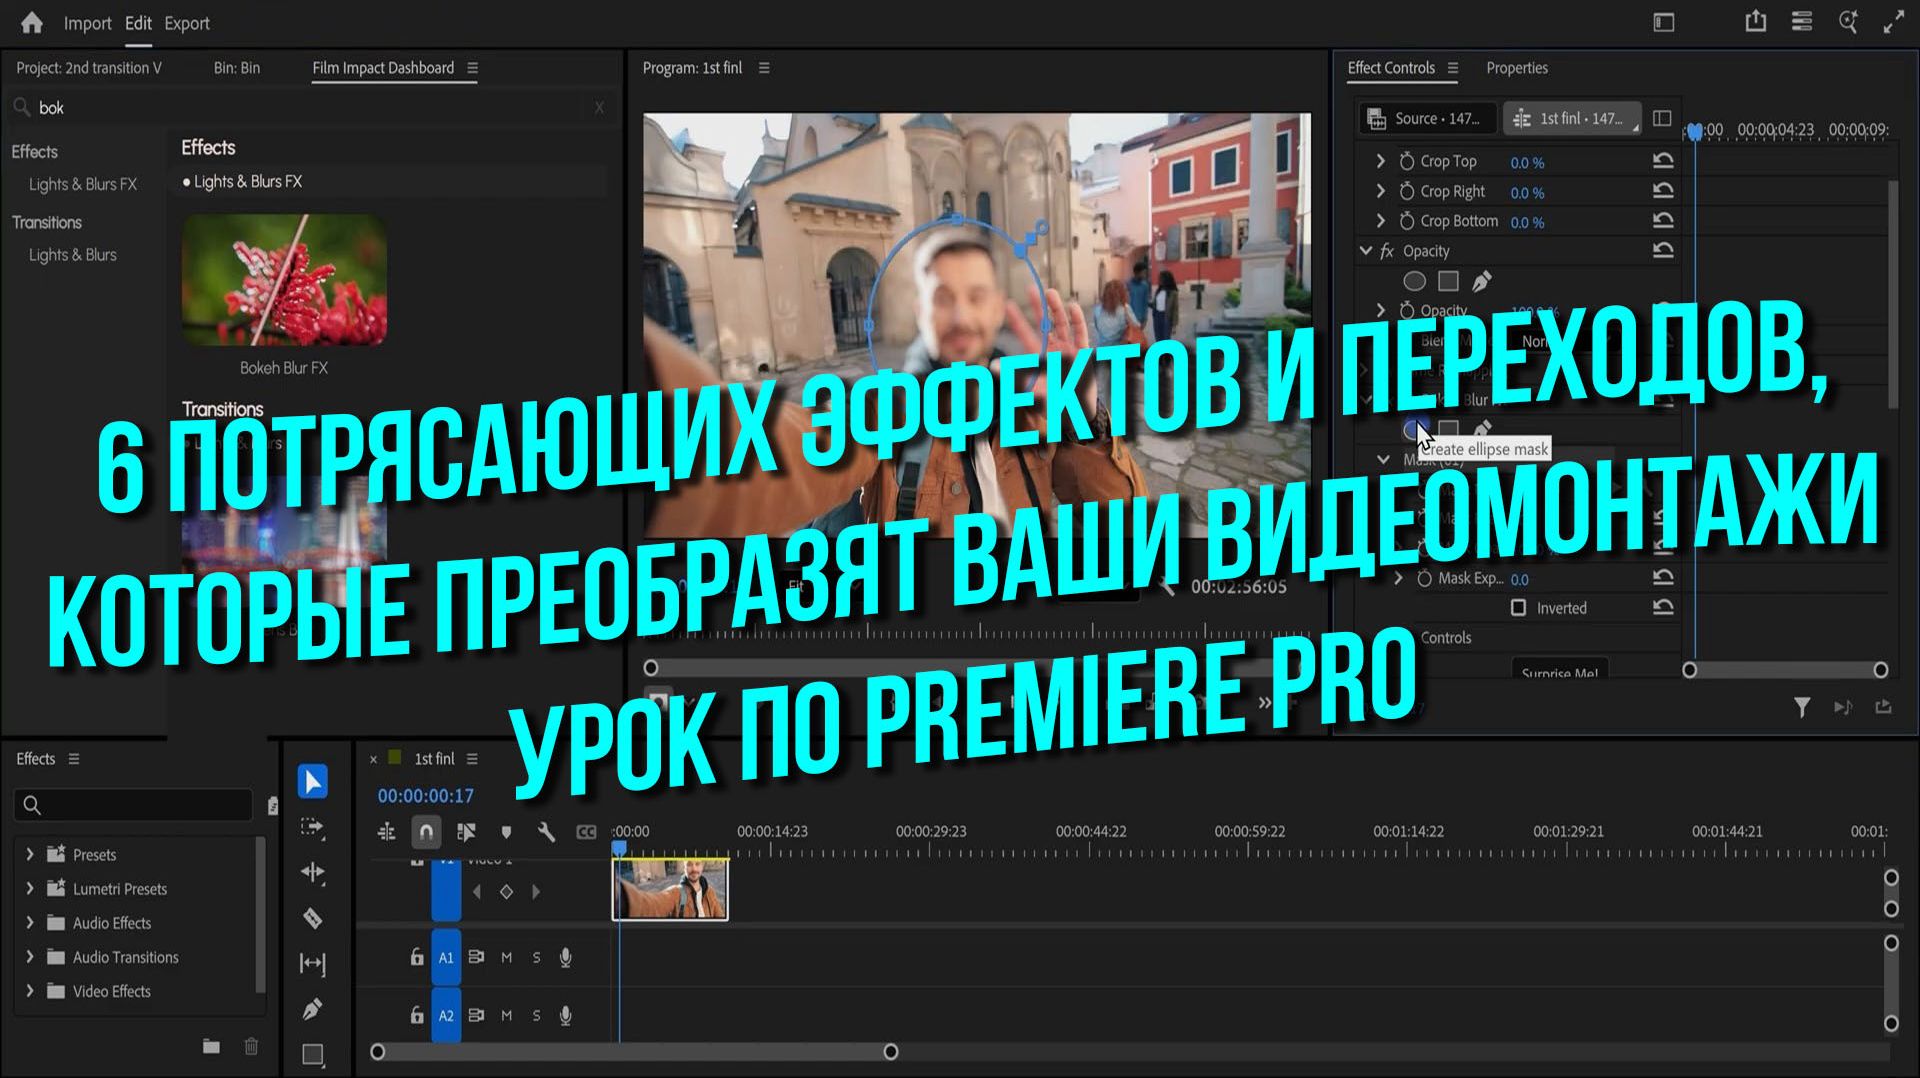This screenshot has height=1078, width=1920.
Task: Solo the A1 audio track
Action: pos(536,957)
